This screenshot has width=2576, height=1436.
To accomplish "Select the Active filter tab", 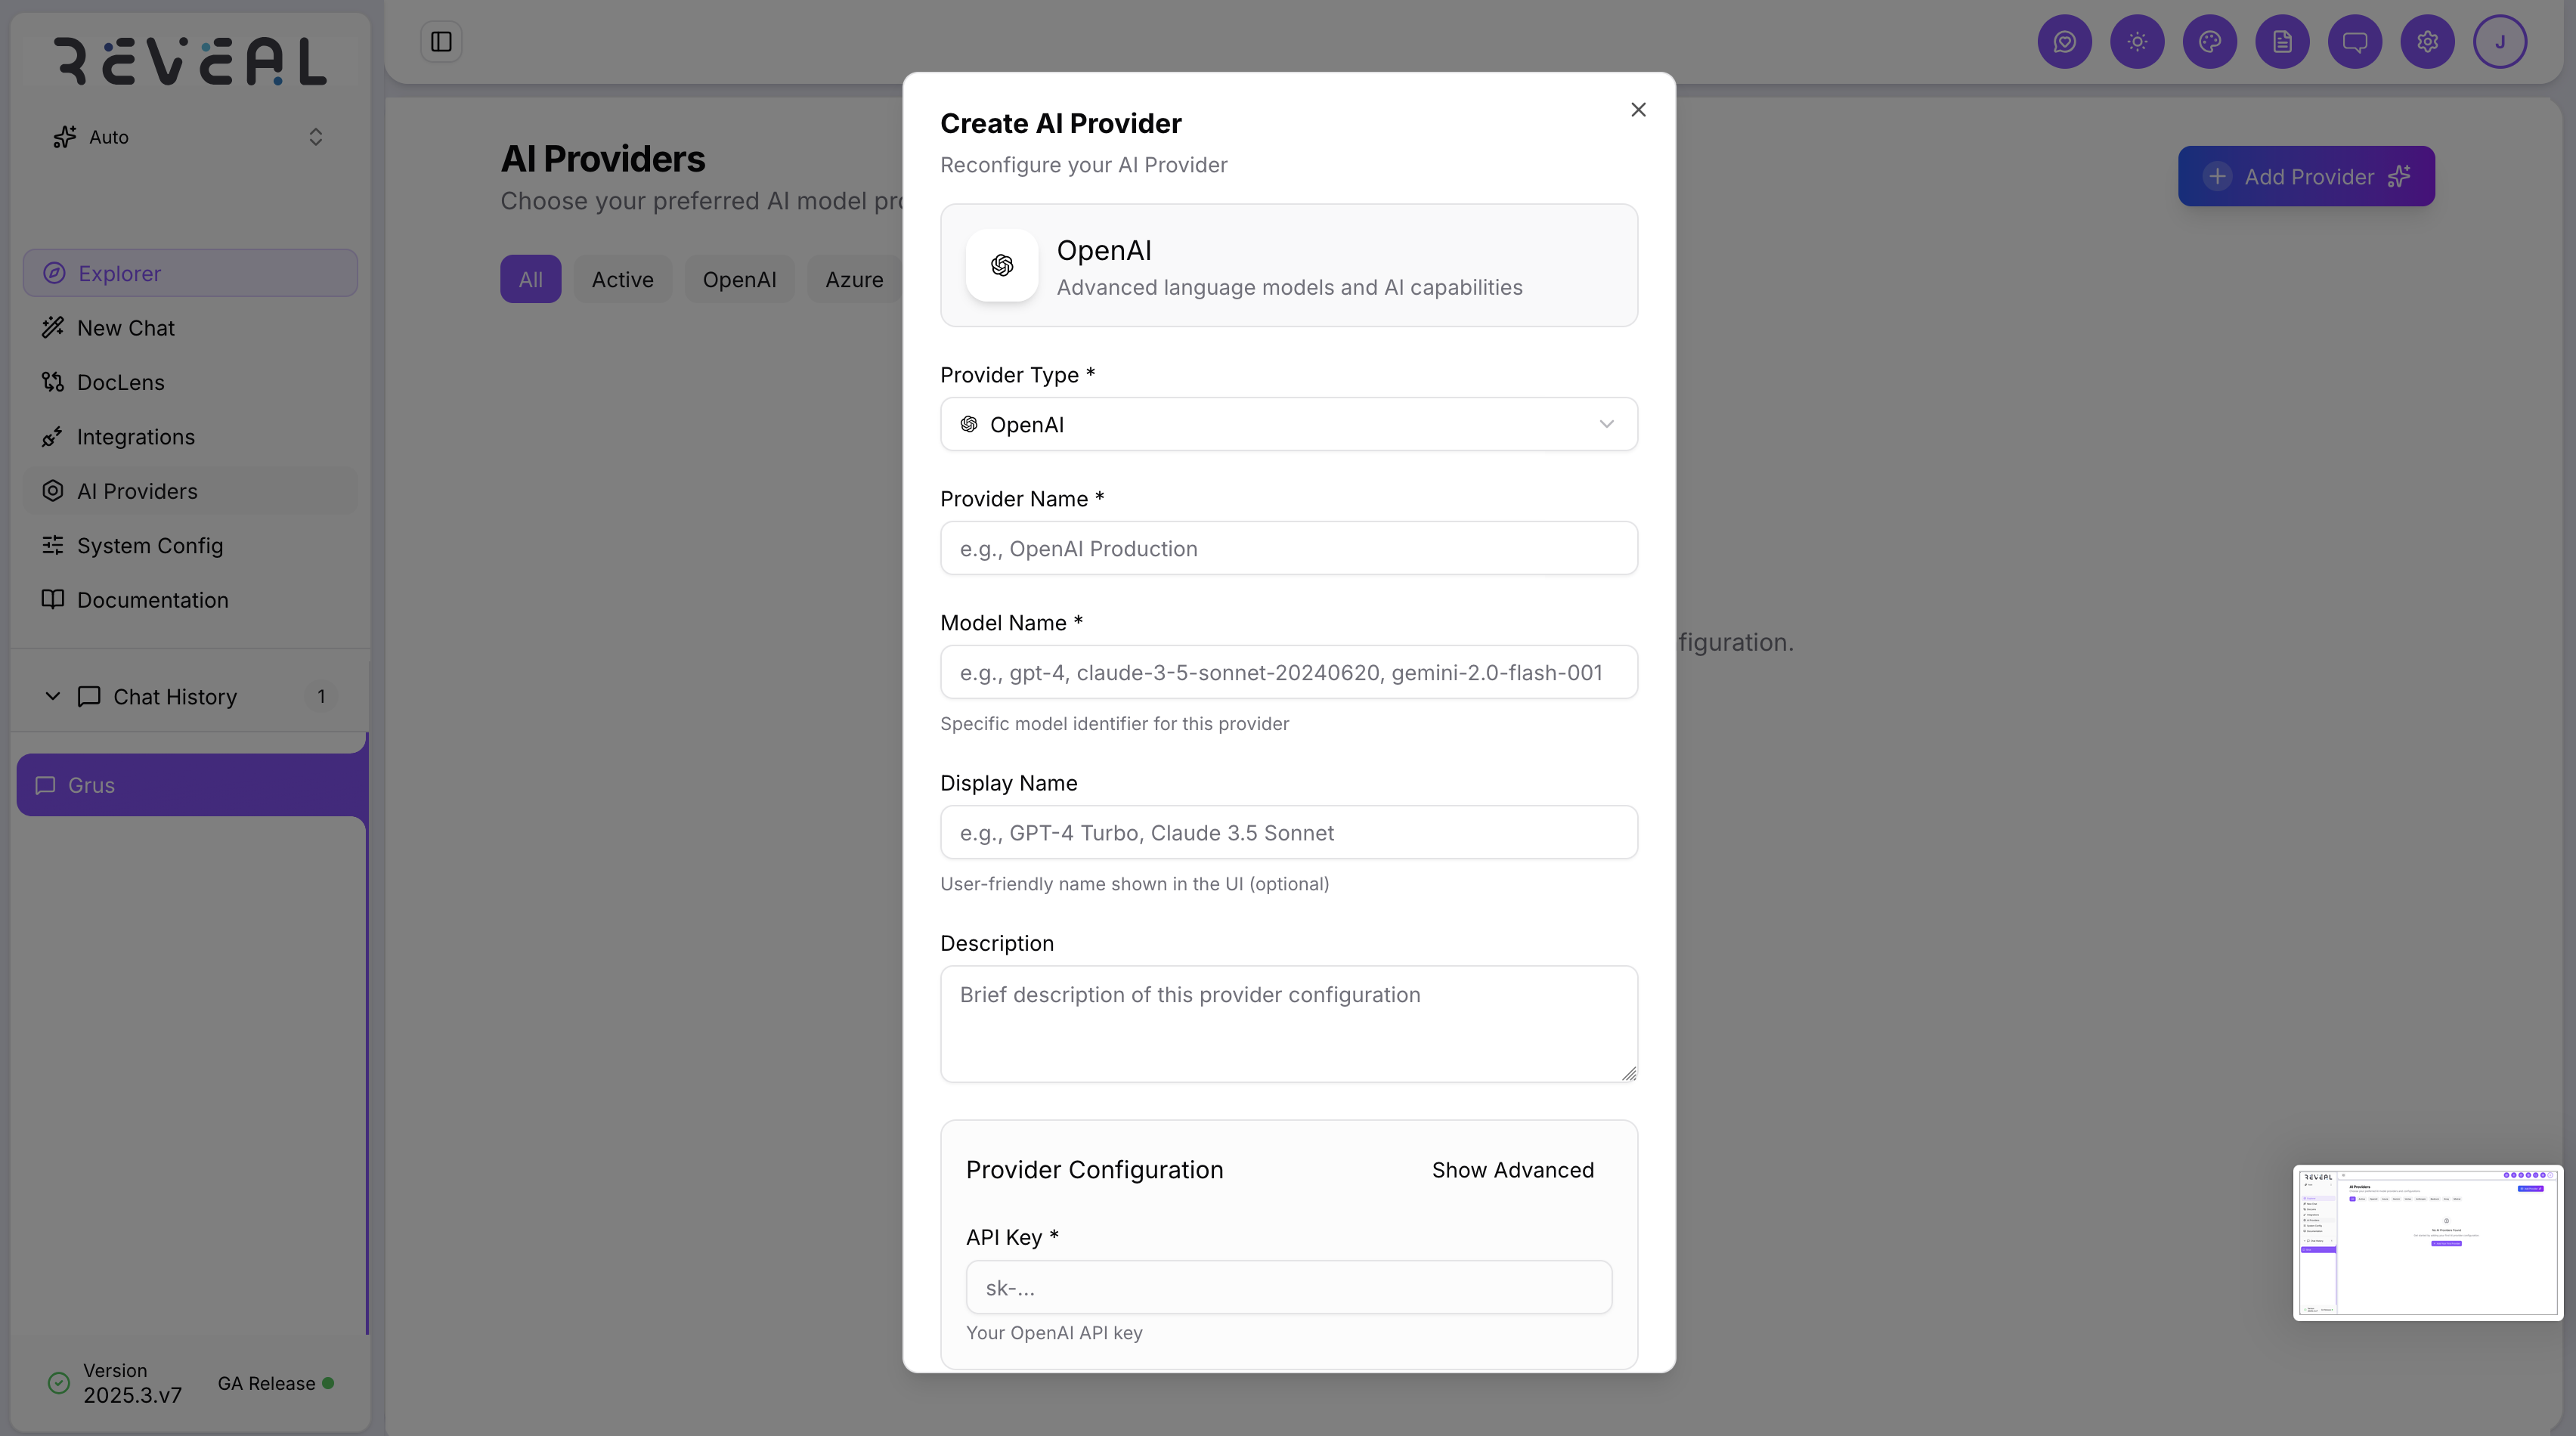I will pos(622,279).
